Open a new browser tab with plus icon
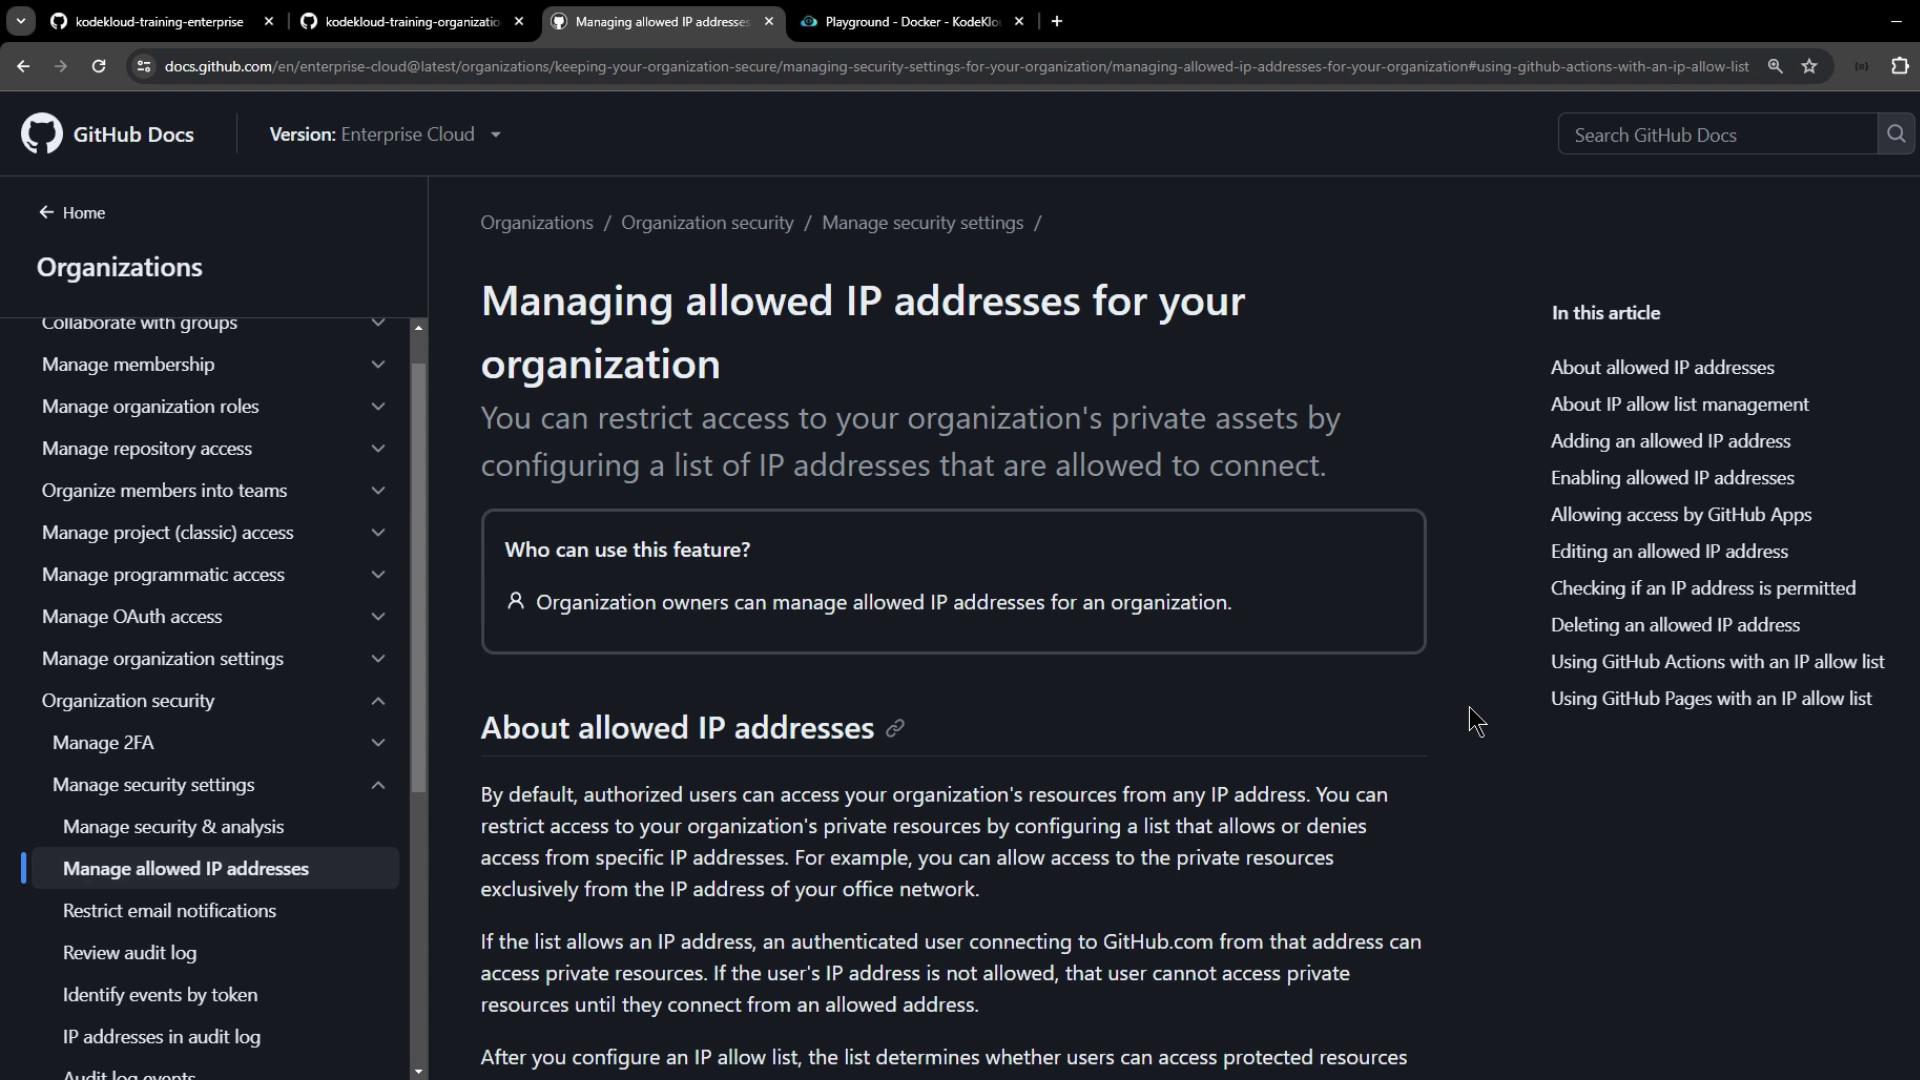The width and height of the screenshot is (1920, 1080). pyautogui.click(x=1057, y=21)
